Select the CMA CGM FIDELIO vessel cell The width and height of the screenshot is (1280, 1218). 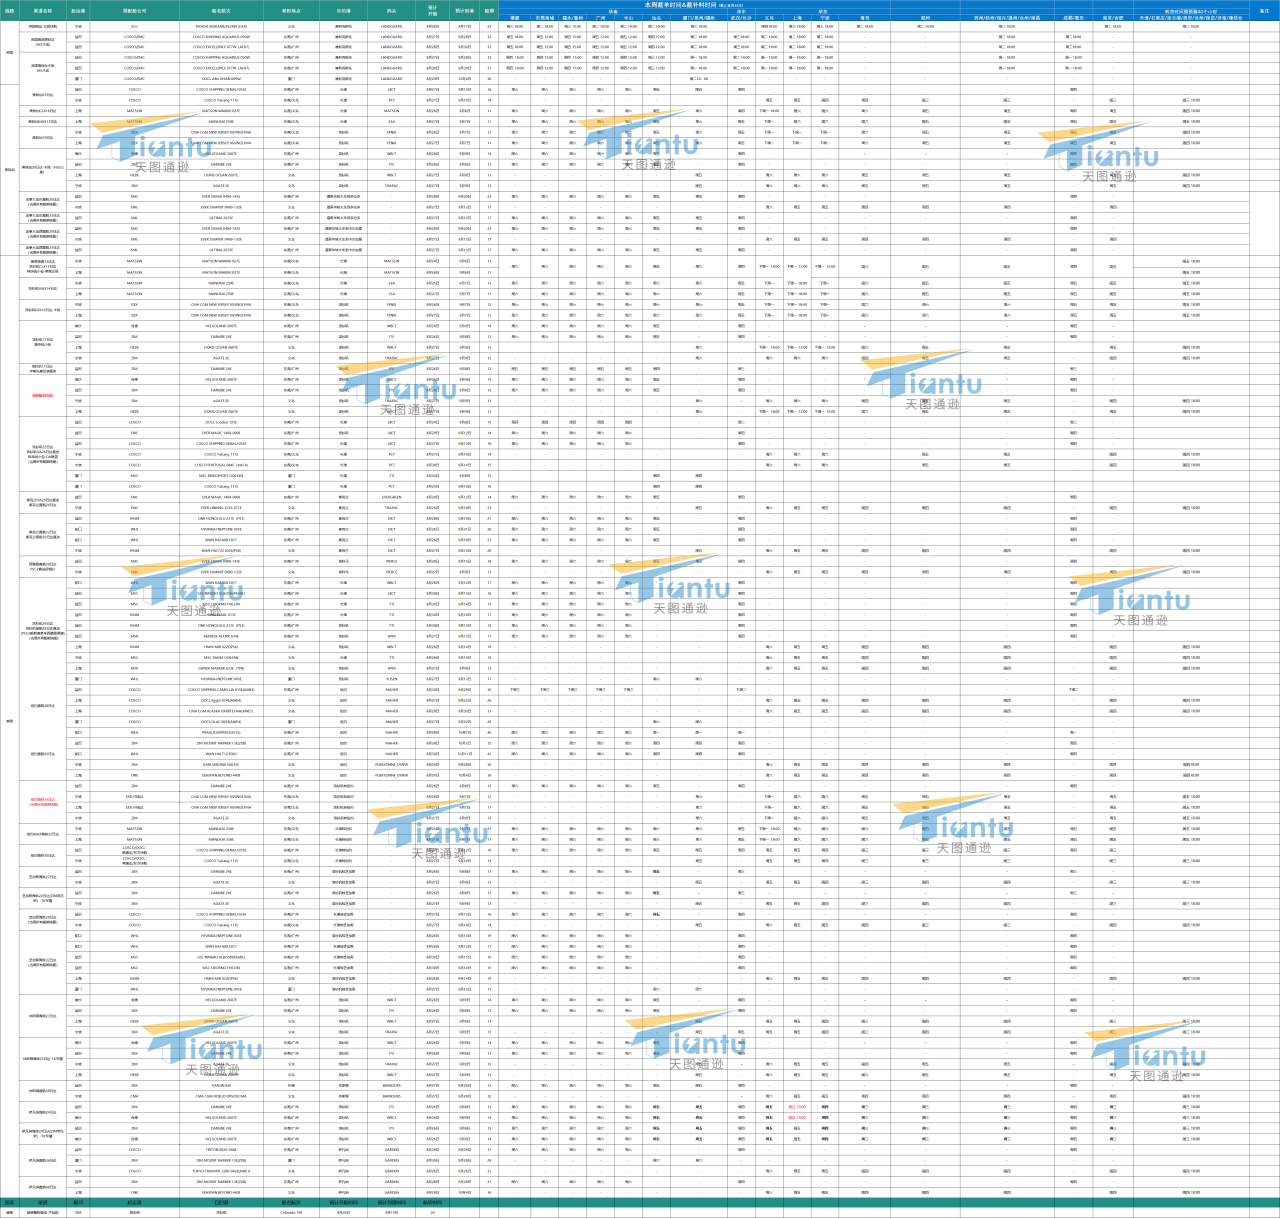click(x=221, y=1096)
